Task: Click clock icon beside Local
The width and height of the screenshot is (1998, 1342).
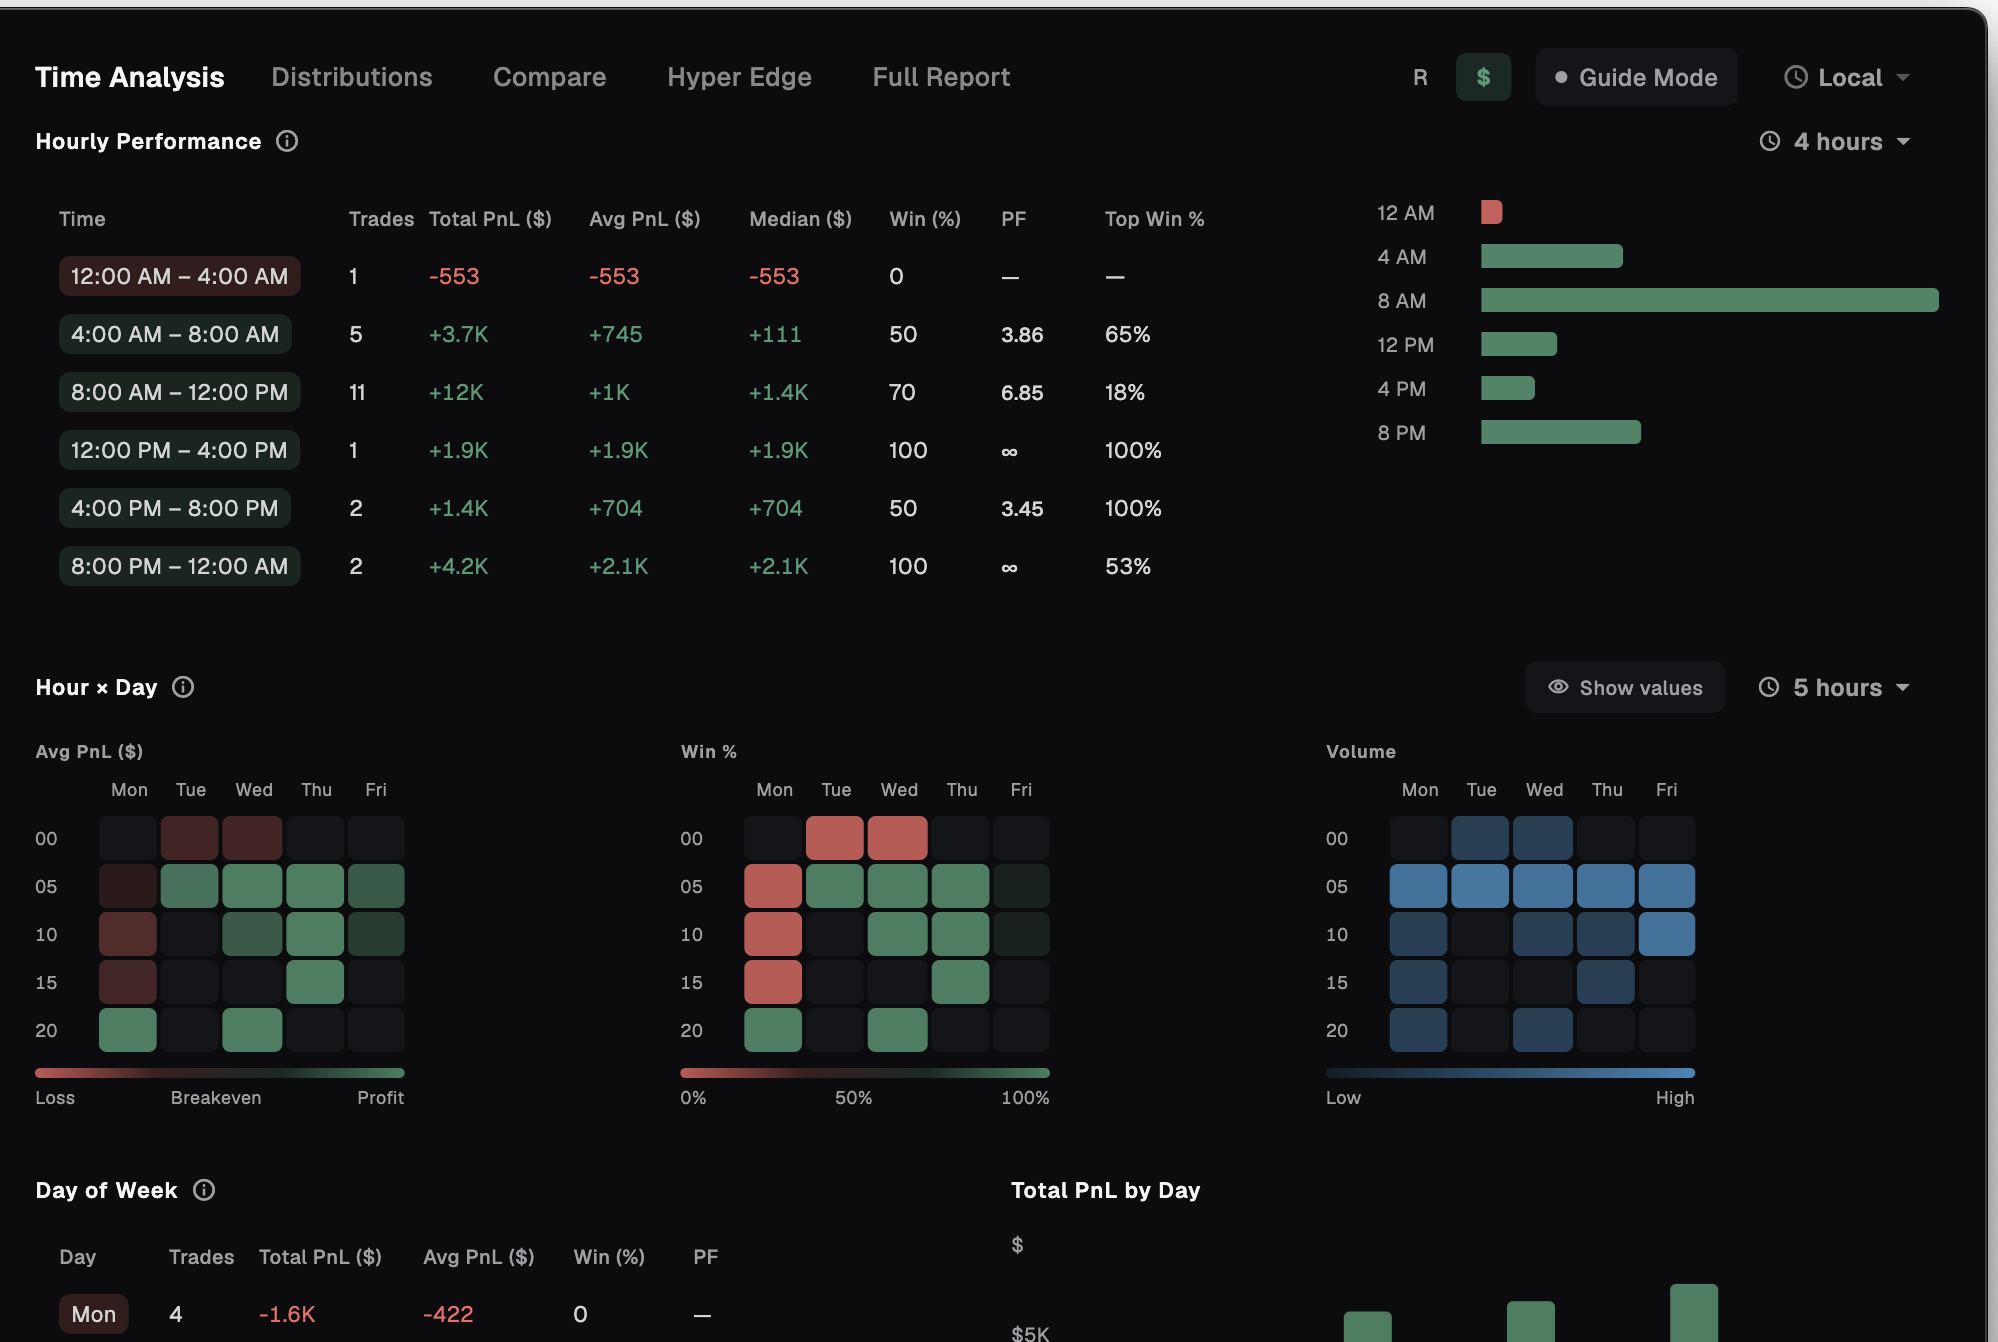Action: (1796, 77)
